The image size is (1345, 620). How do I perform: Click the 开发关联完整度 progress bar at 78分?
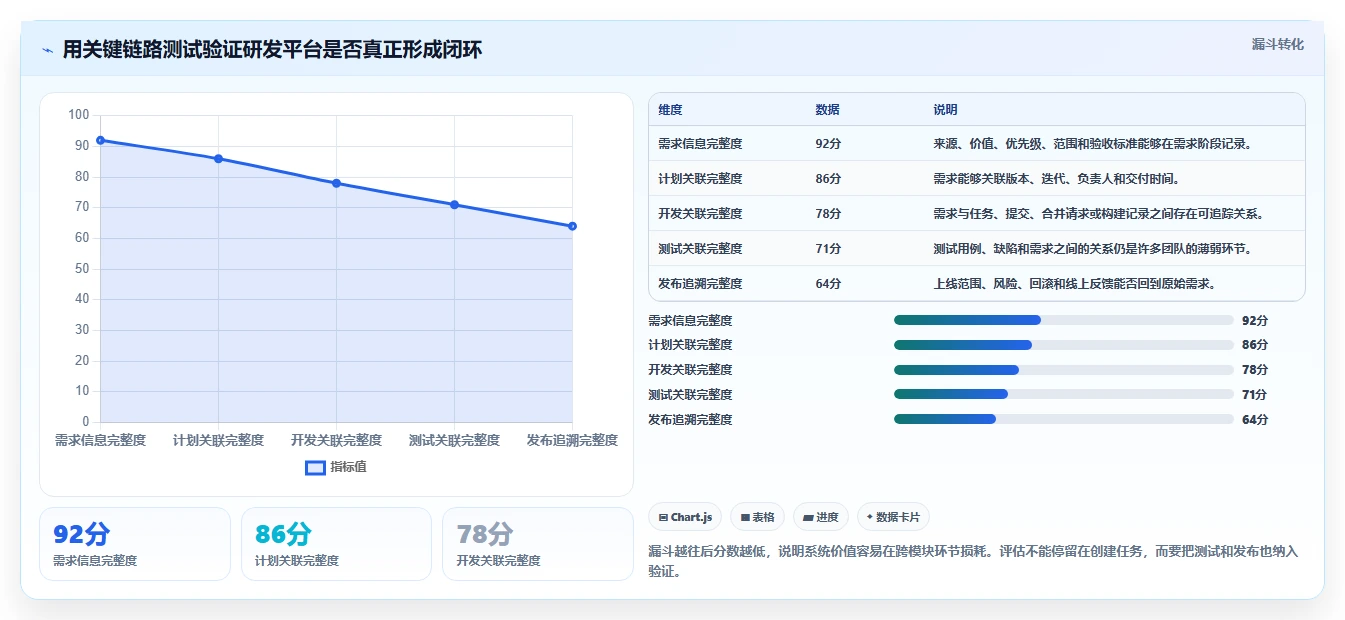point(1063,370)
